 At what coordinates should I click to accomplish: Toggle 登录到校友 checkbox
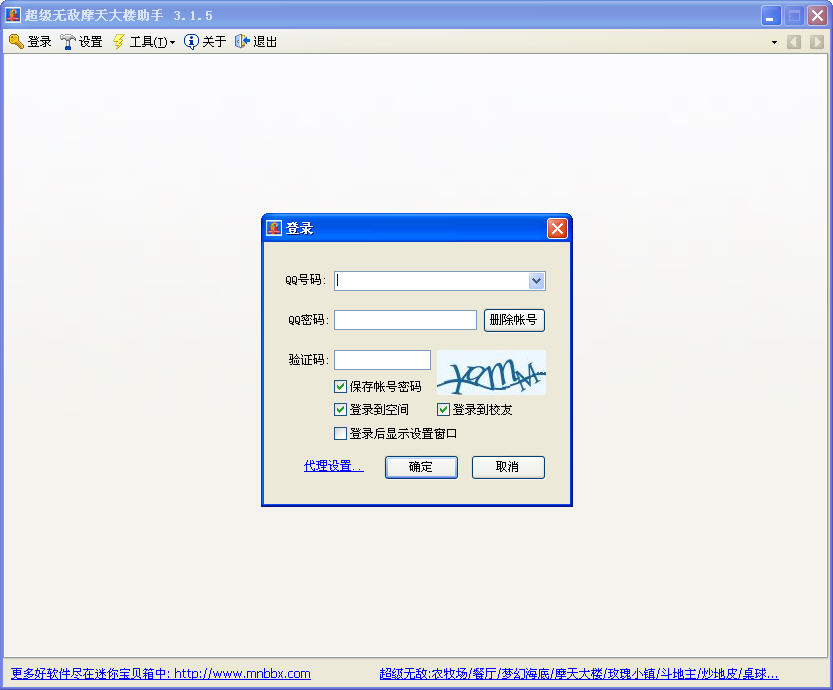pos(444,410)
